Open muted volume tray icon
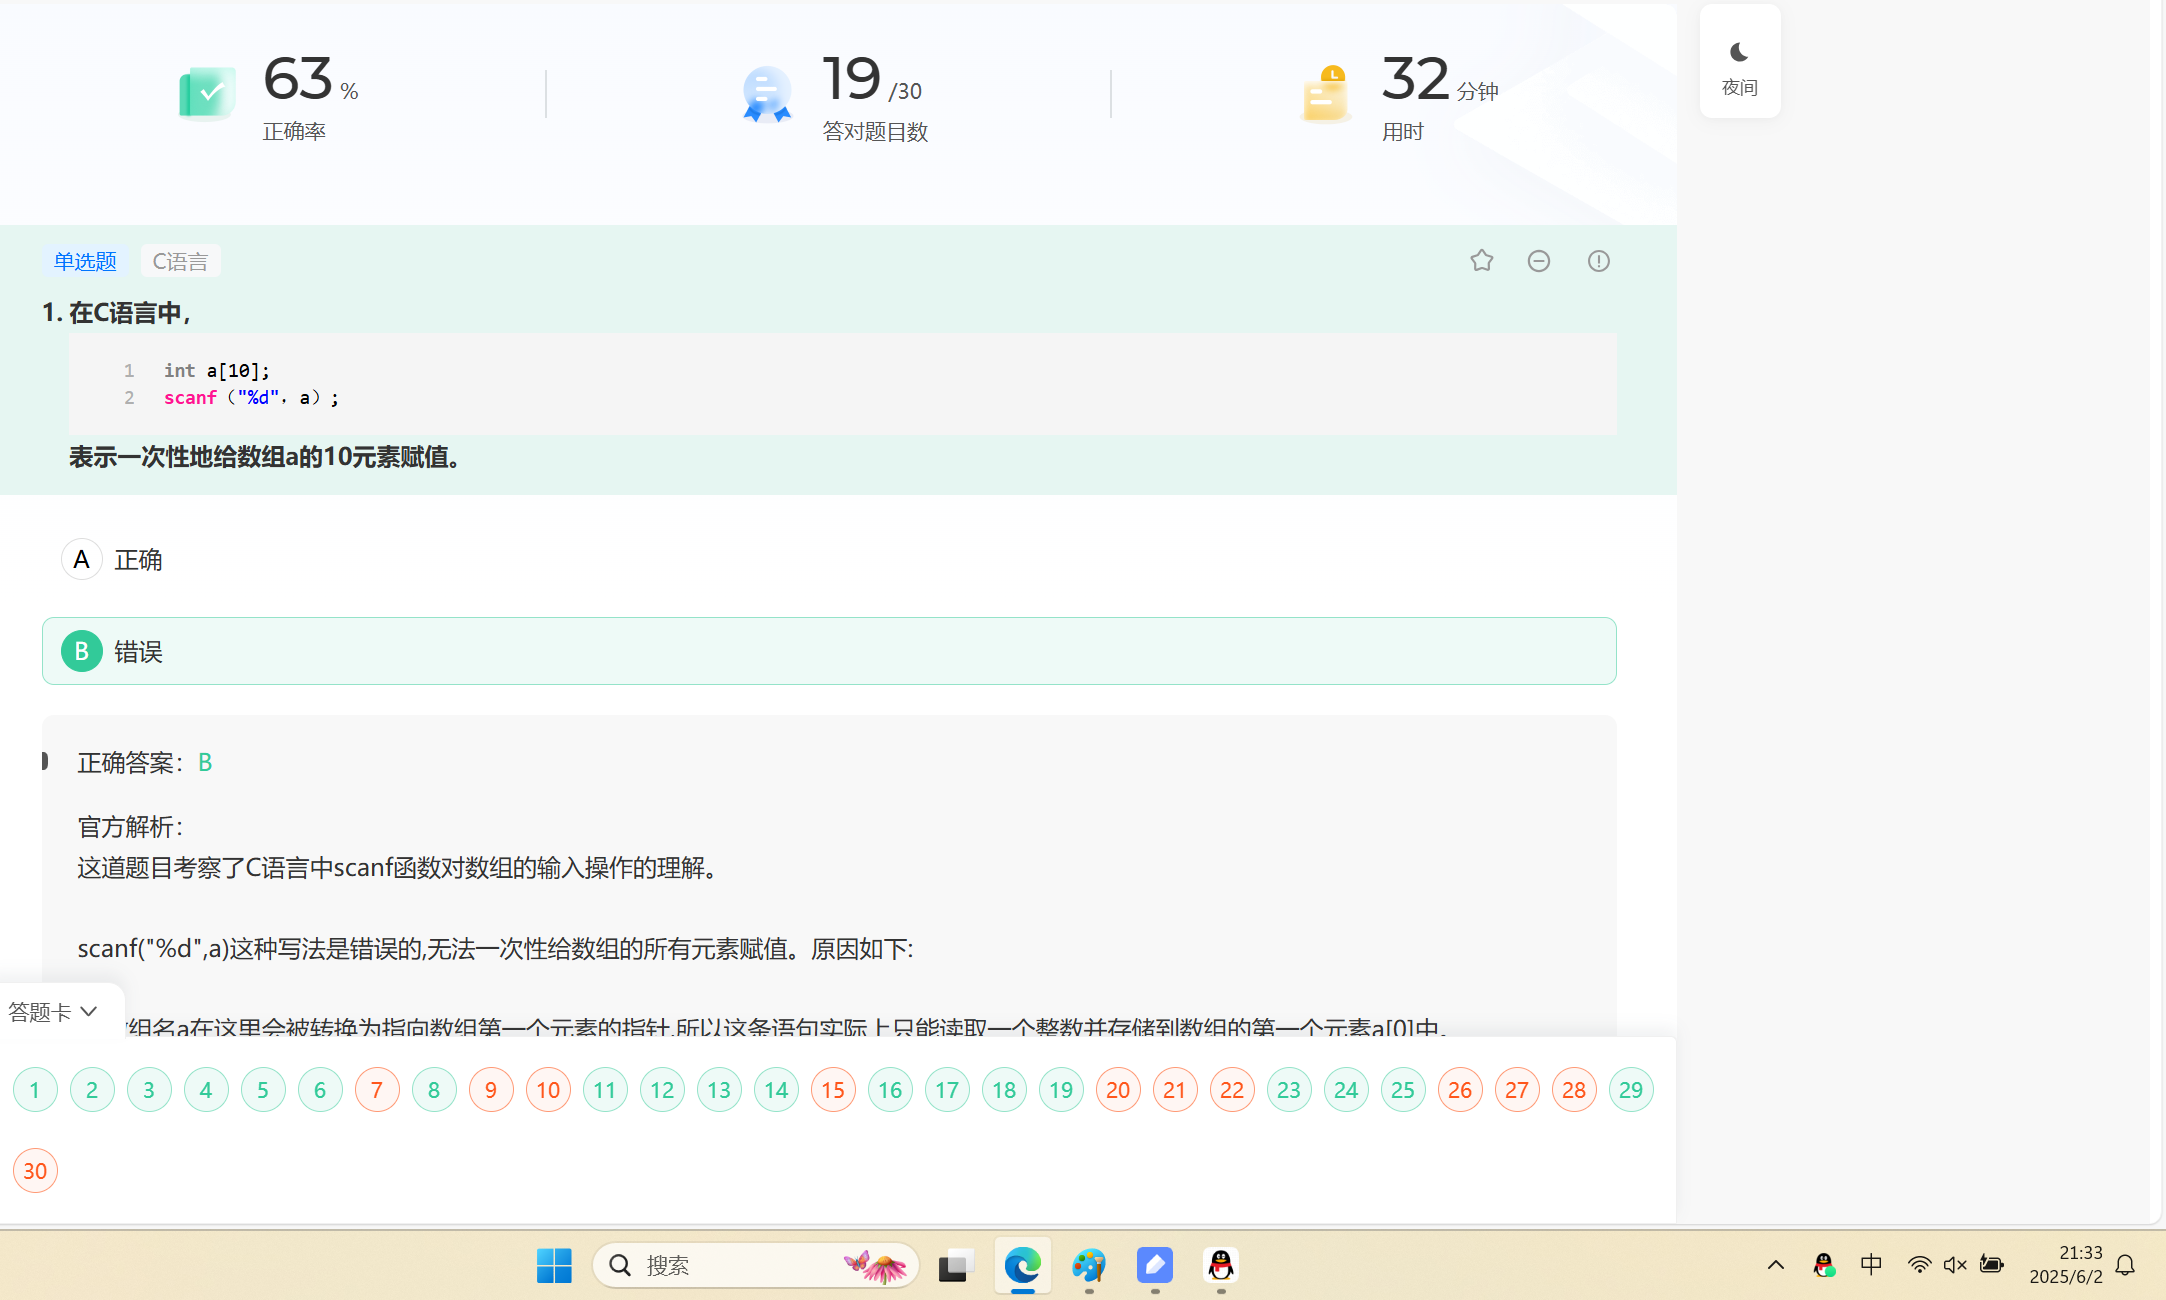This screenshot has height=1300, width=2166. point(1954,1265)
